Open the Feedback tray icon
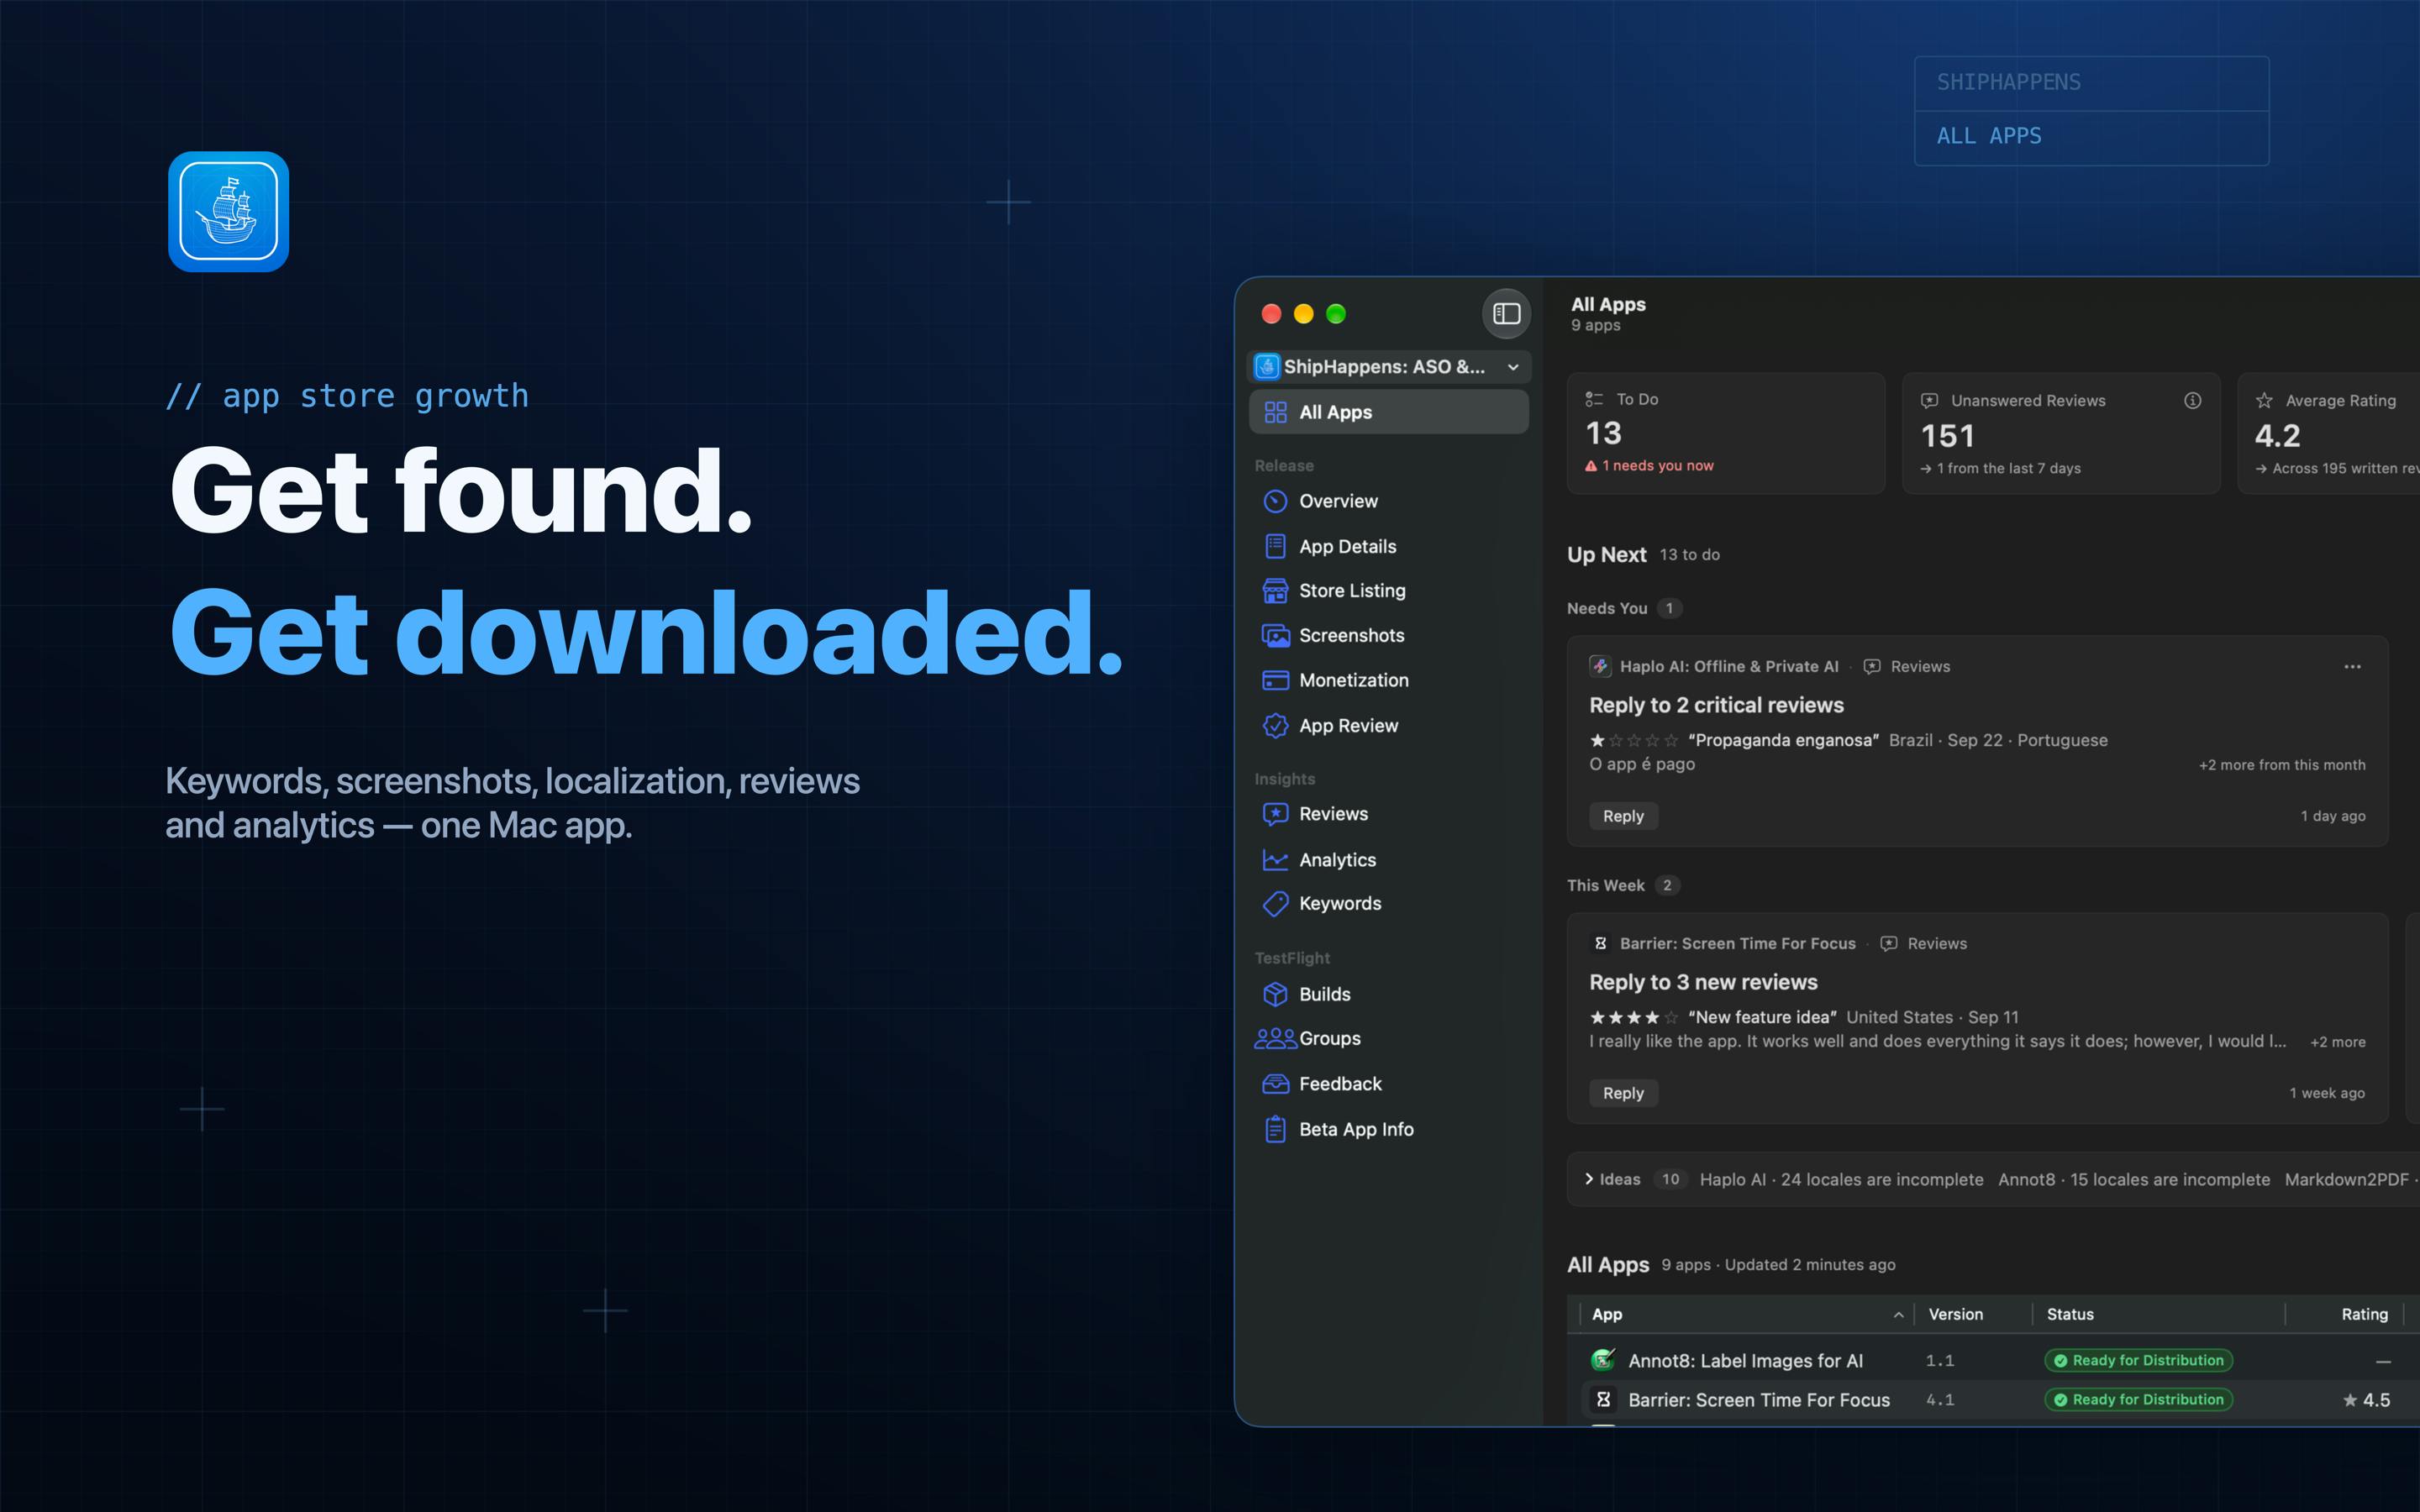Image resolution: width=2420 pixels, height=1512 pixels. coord(1275,1084)
